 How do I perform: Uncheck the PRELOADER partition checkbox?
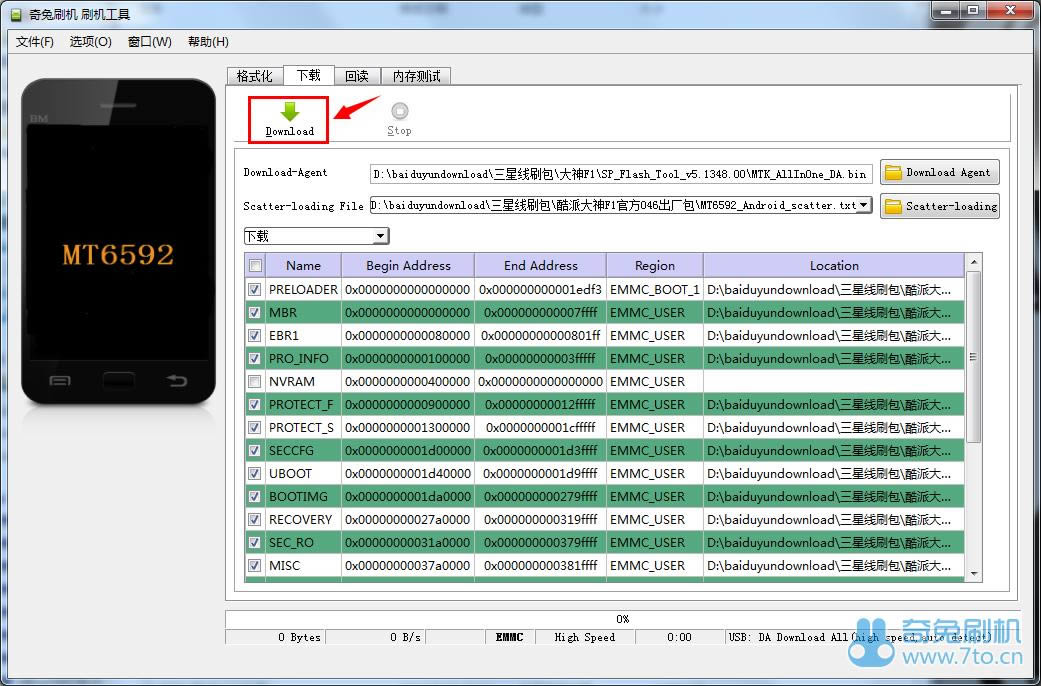click(255, 290)
